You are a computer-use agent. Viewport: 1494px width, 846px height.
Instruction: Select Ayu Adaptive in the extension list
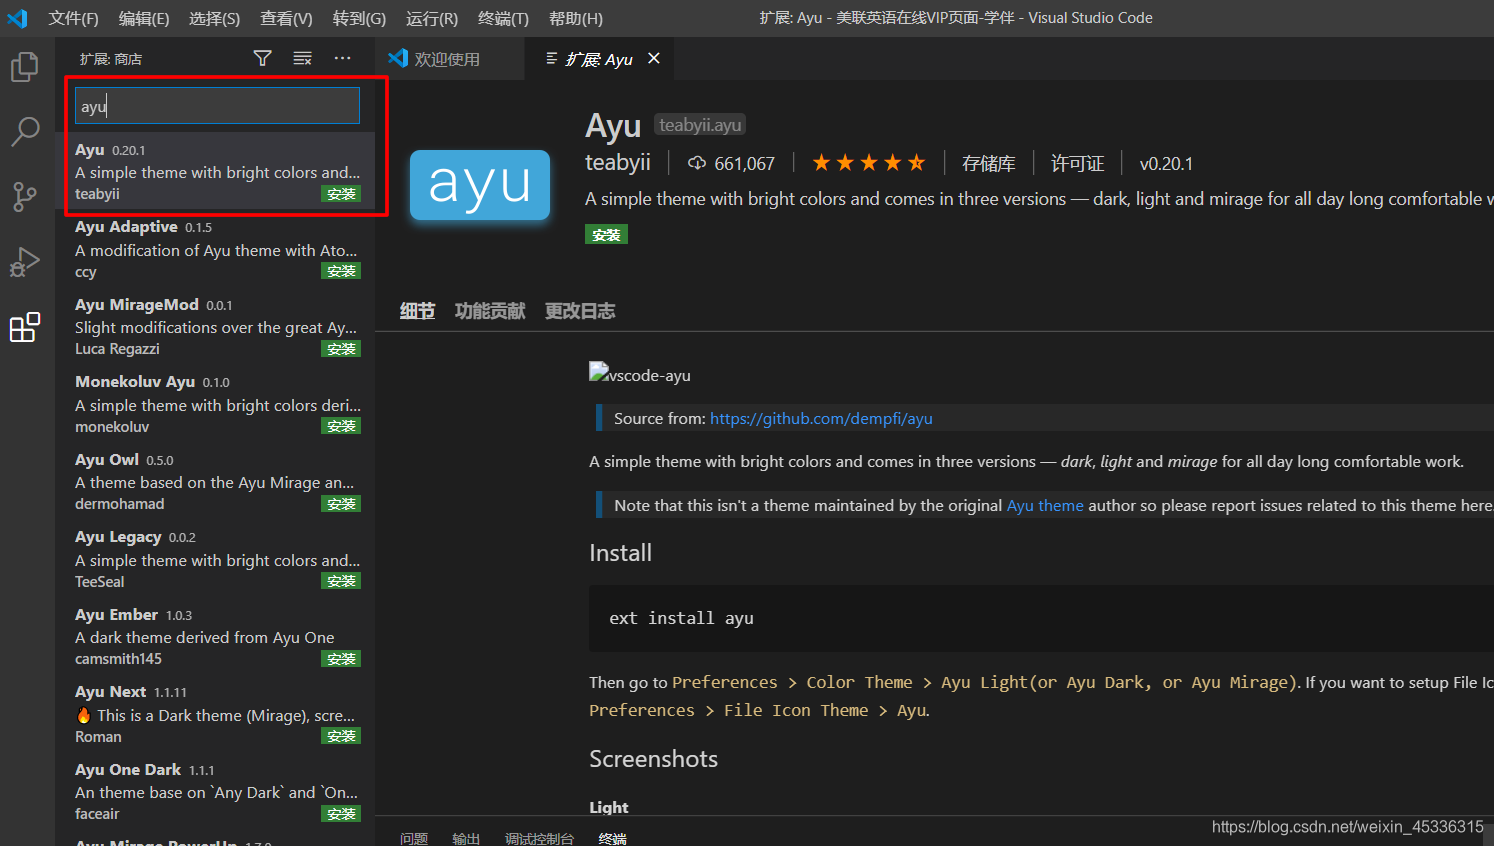[215, 249]
